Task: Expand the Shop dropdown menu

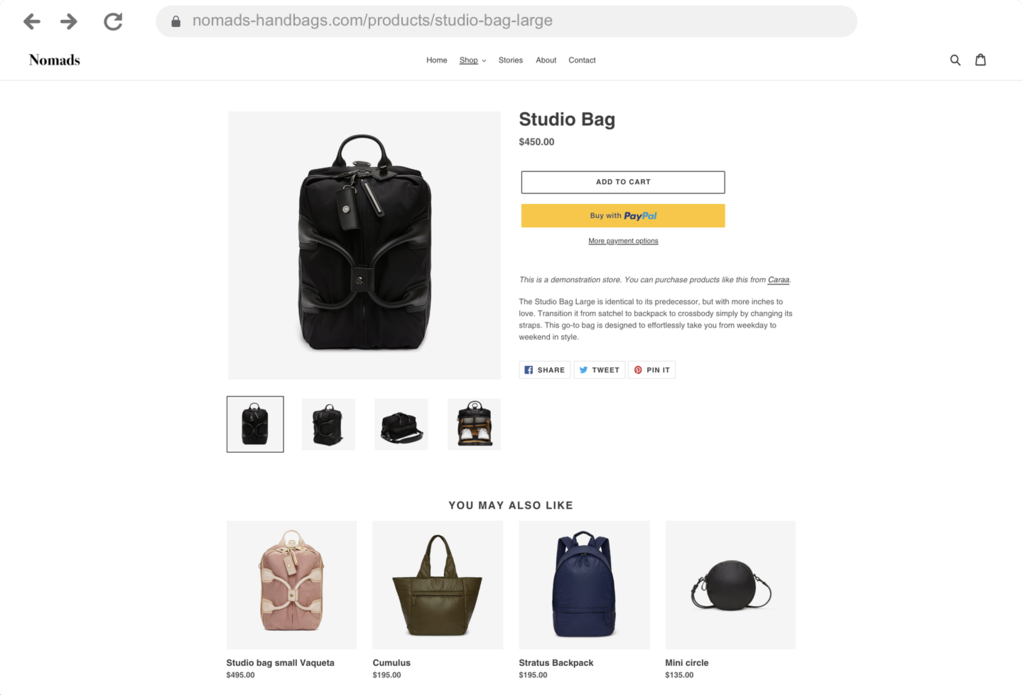Action: point(472,60)
